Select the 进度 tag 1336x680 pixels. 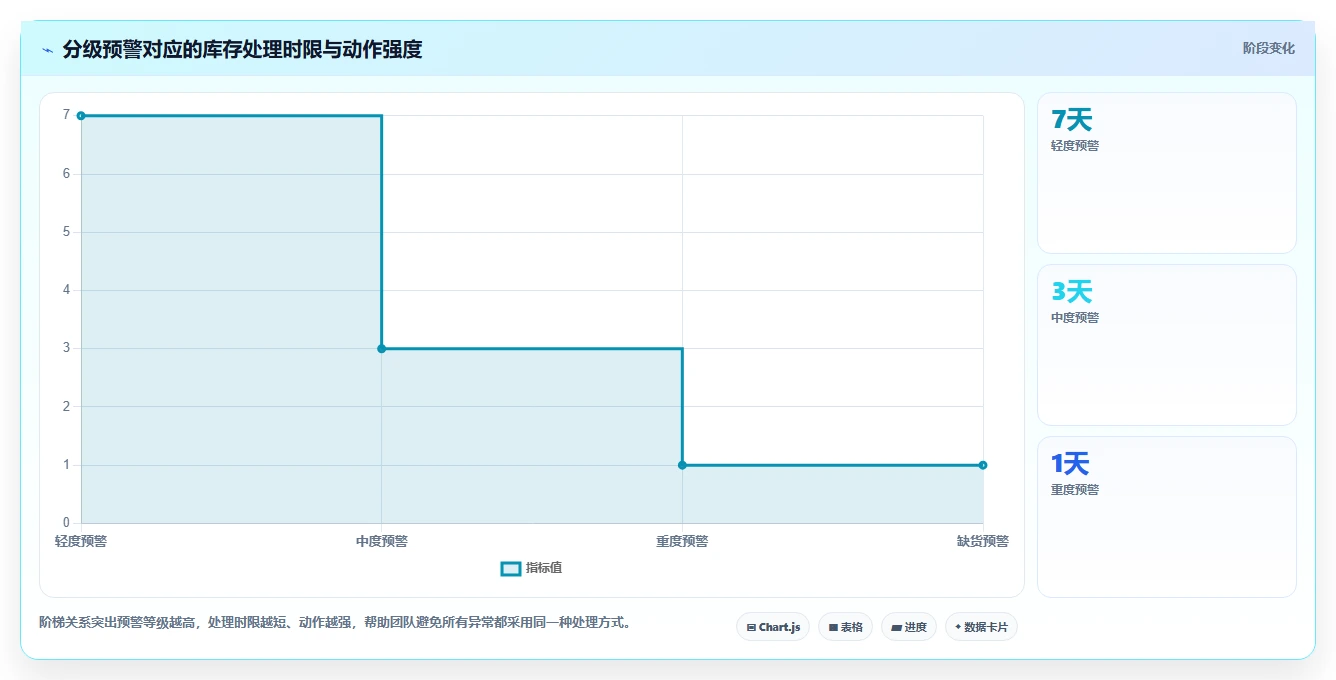pos(908,627)
